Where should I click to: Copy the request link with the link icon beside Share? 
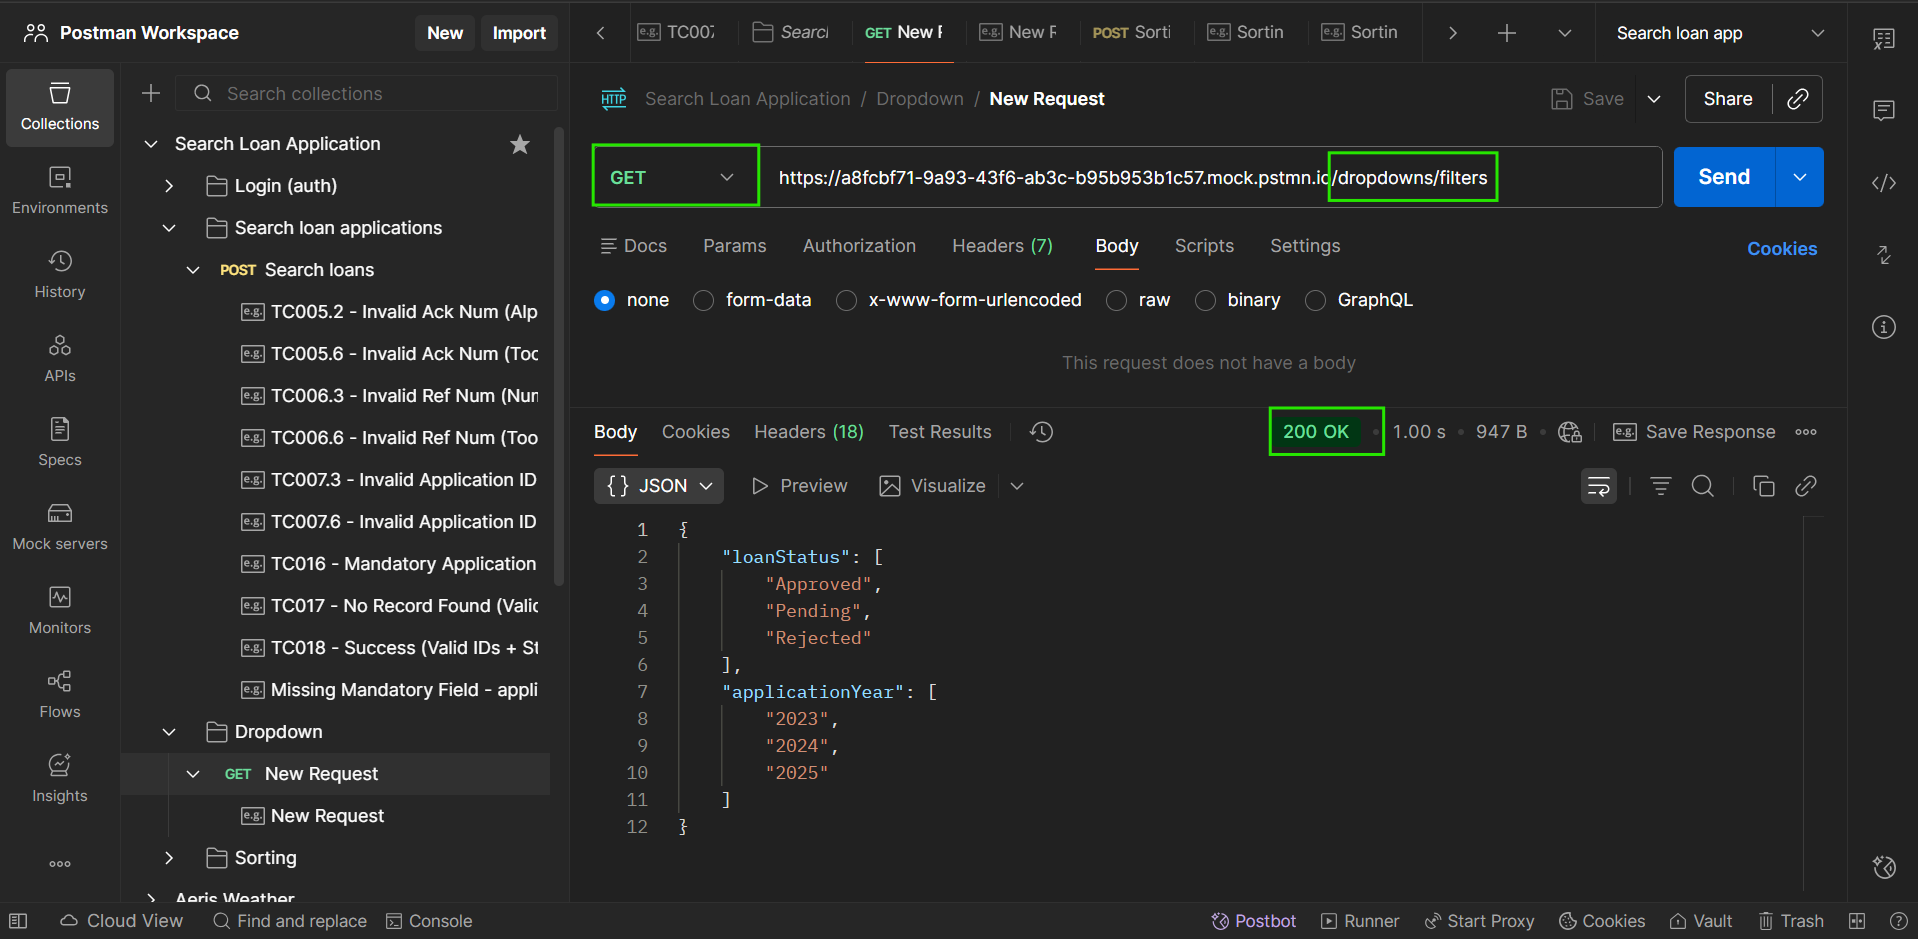point(1798,99)
